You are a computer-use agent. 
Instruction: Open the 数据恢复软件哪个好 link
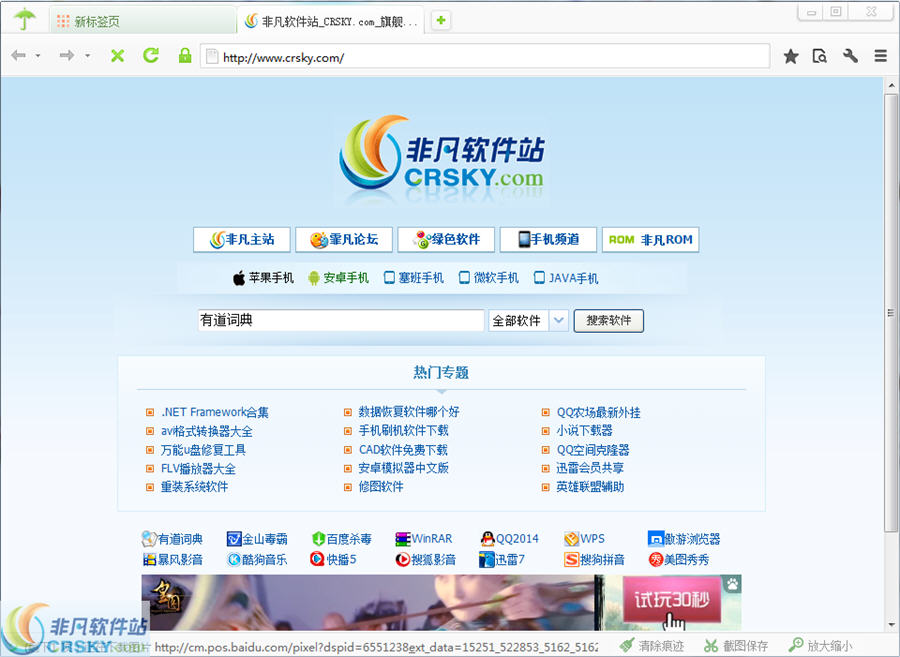pyautogui.click(x=409, y=412)
